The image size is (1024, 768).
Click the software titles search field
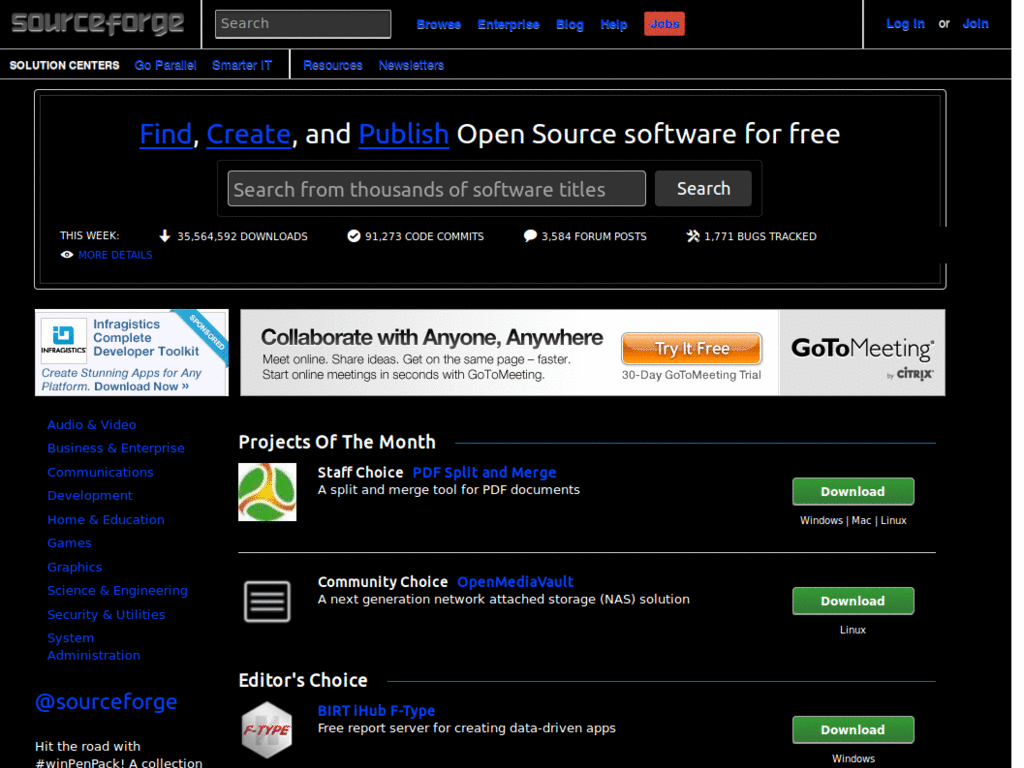pyautogui.click(x=435, y=188)
